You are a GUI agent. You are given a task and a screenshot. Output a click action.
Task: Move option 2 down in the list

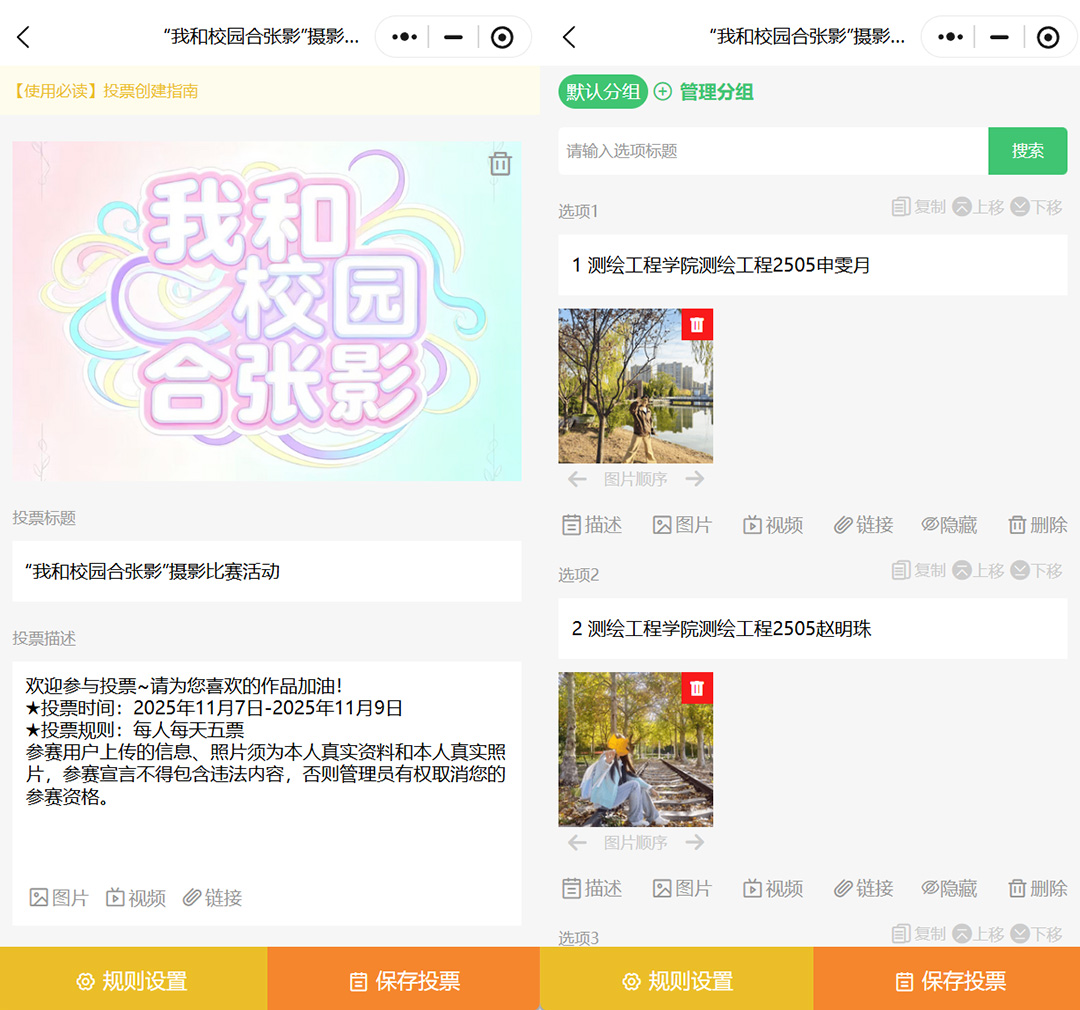coord(1036,571)
